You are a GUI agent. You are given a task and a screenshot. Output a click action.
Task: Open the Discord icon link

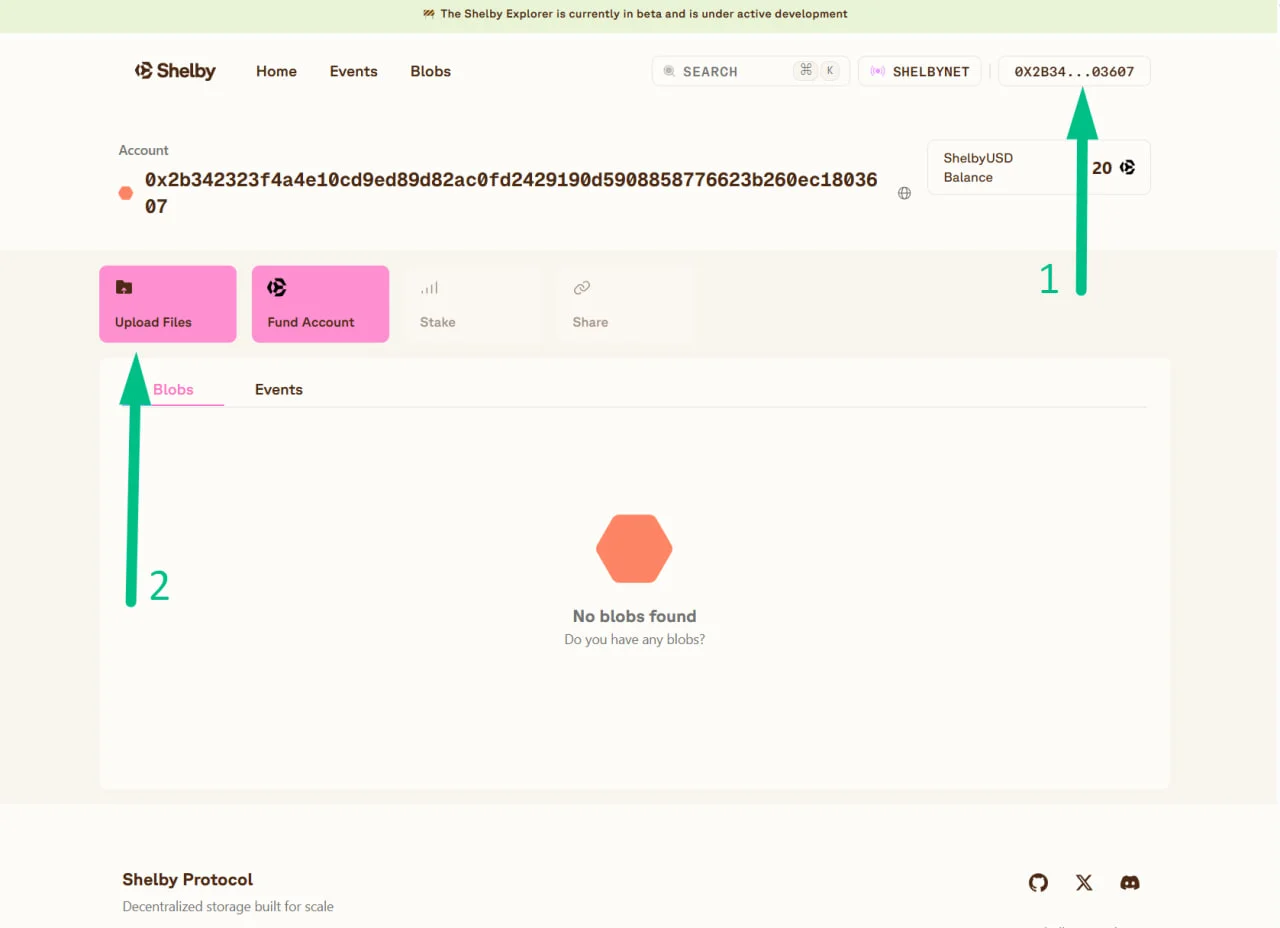[1130, 882]
